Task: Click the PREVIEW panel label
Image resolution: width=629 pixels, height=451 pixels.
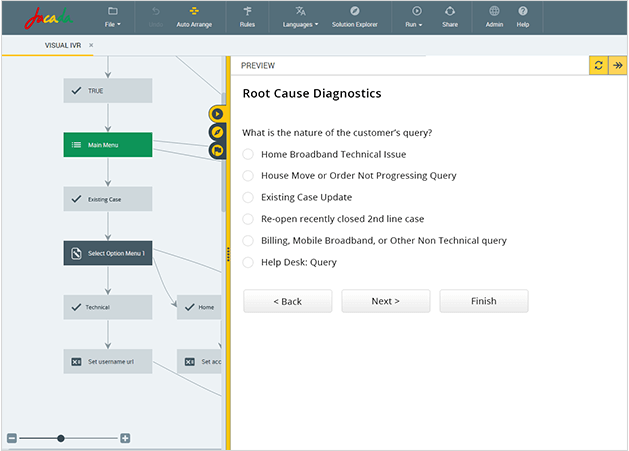Action: click(258, 66)
